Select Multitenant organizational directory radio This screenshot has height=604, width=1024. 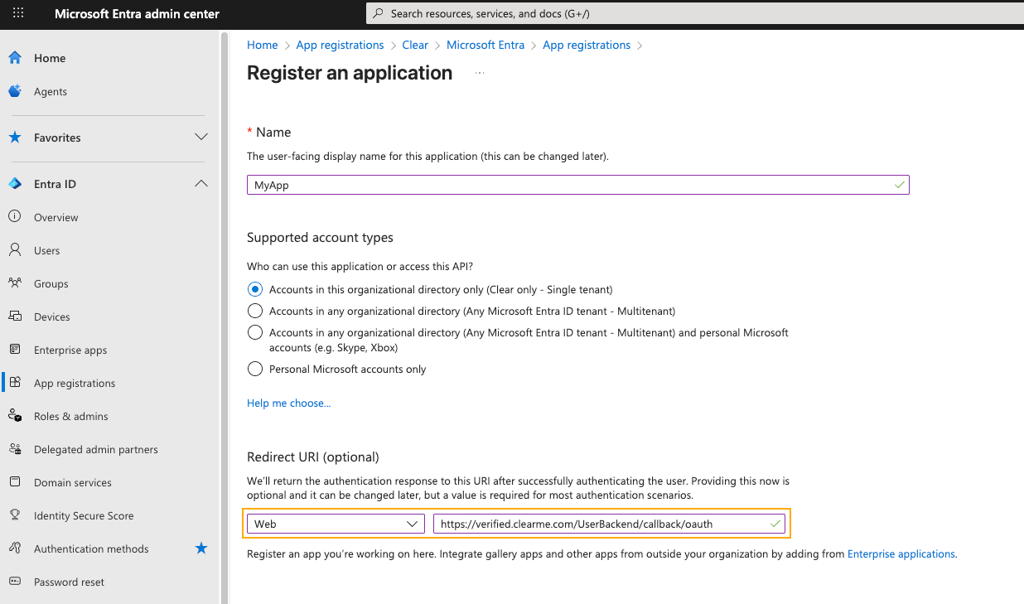pos(255,311)
